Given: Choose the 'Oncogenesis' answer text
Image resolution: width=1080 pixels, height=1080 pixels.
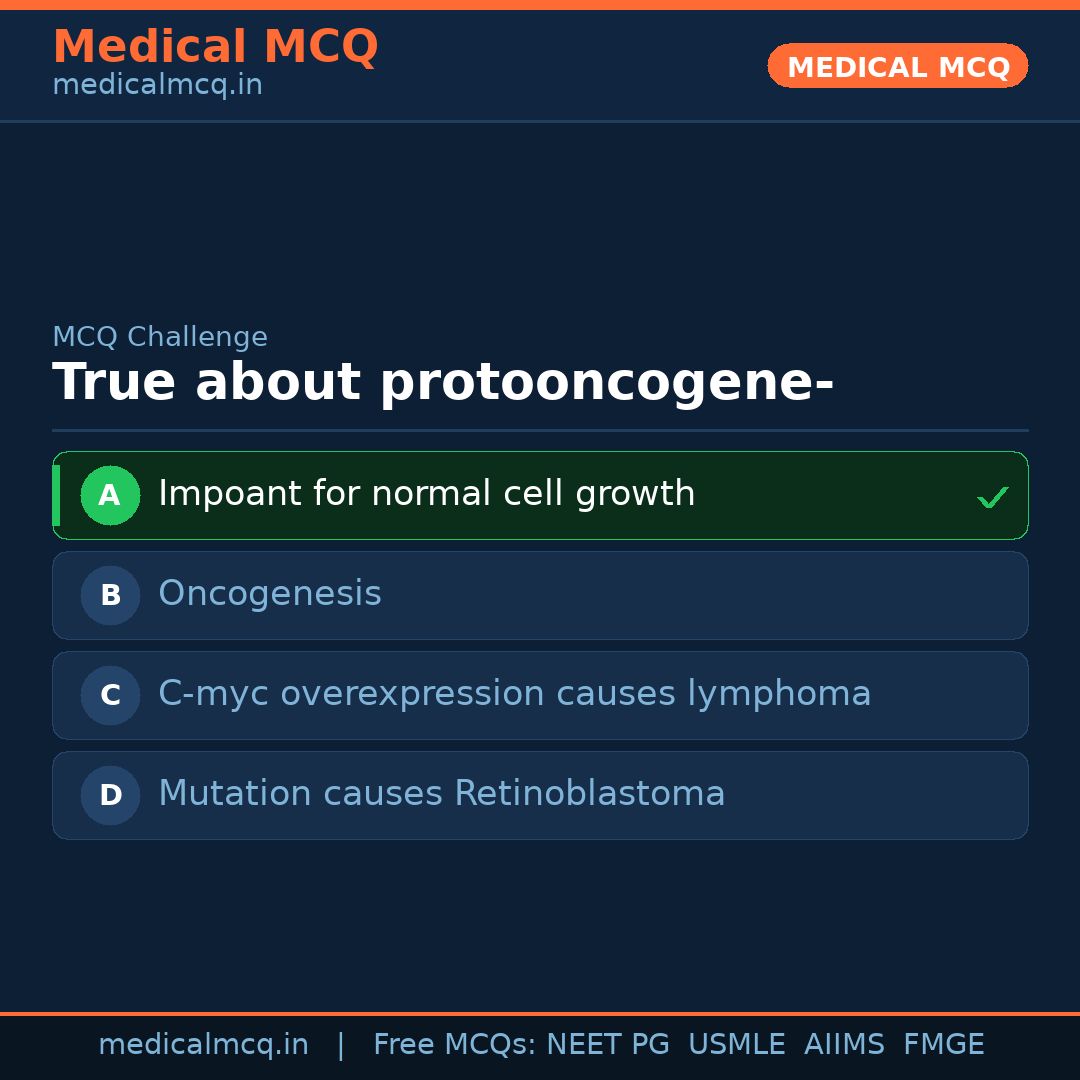Looking at the screenshot, I should 270,594.
